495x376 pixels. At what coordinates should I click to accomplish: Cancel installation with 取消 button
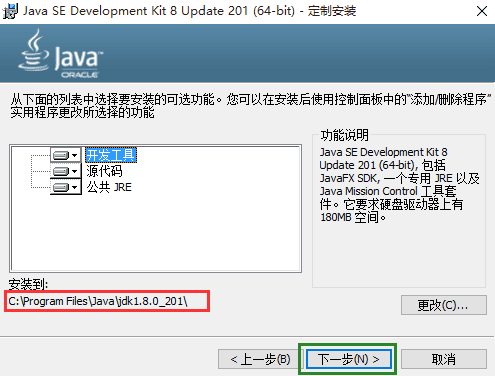[x=444, y=359]
